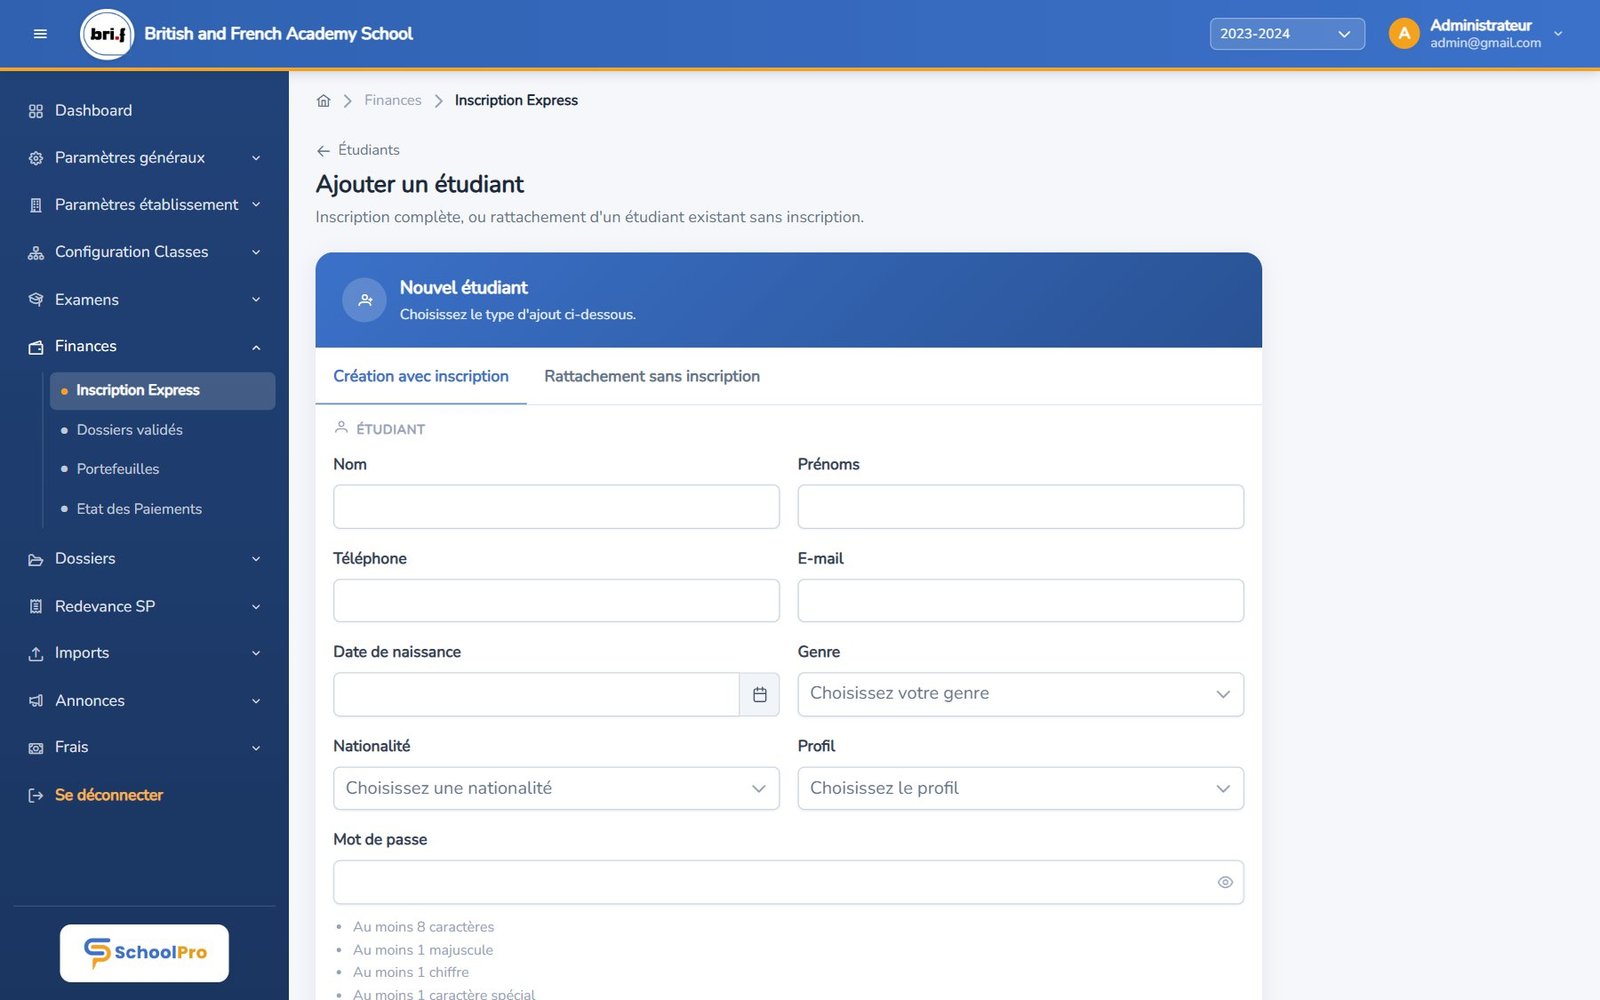Switch to Création avec inscription tab
This screenshot has width=1600, height=1000.
tap(421, 377)
